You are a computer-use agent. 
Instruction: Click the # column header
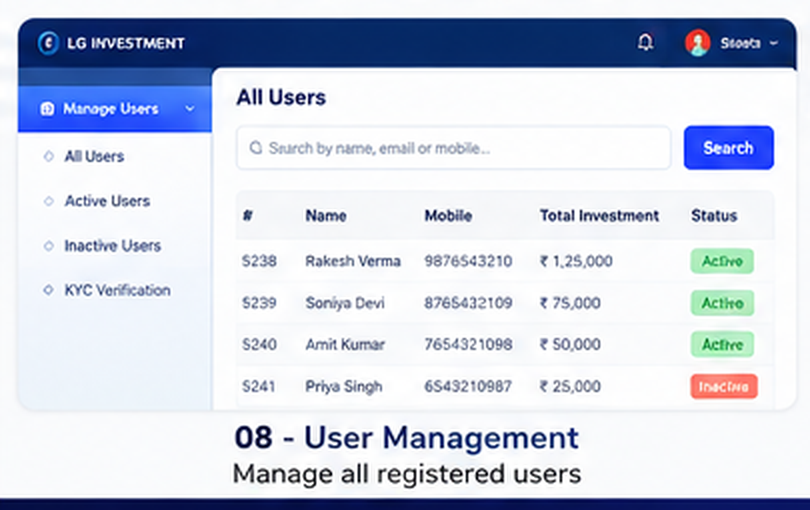[247, 215]
